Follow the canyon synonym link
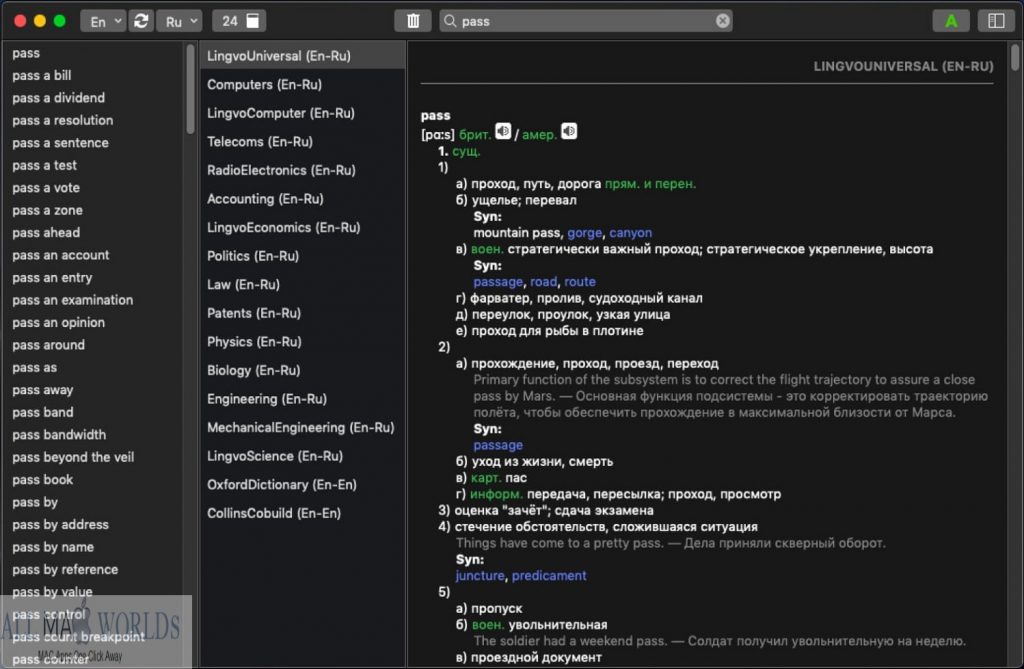Viewport: 1024px width, 669px height. 630,233
